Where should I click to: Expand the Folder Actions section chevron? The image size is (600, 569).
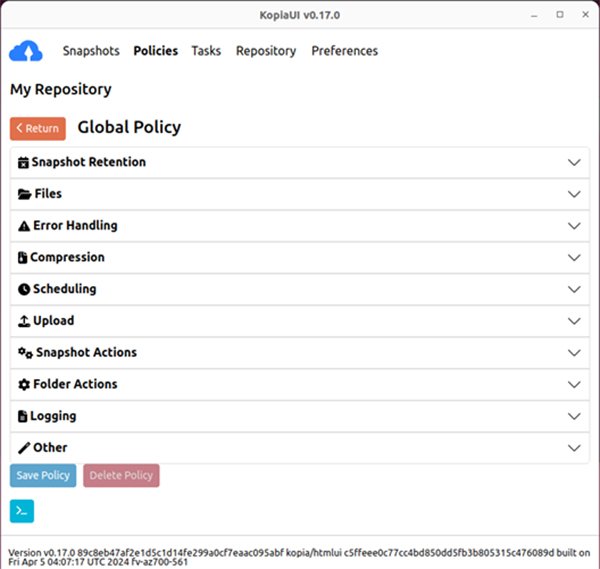tap(574, 385)
